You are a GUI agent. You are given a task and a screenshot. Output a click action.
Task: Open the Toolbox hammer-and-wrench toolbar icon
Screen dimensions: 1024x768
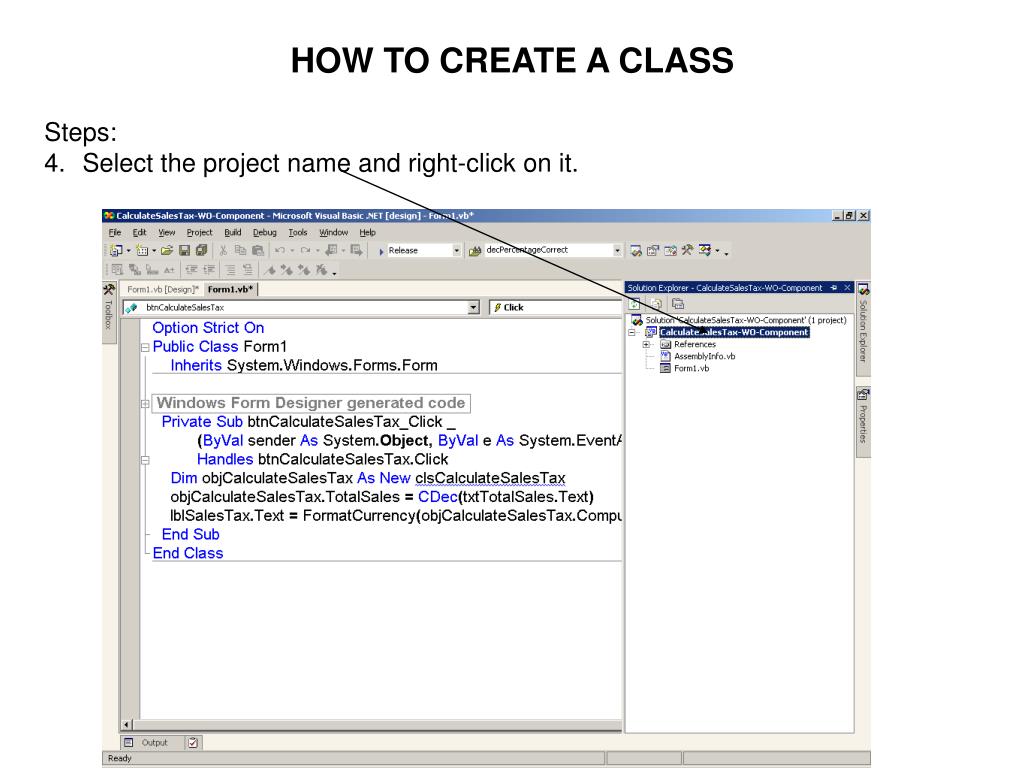click(x=687, y=250)
